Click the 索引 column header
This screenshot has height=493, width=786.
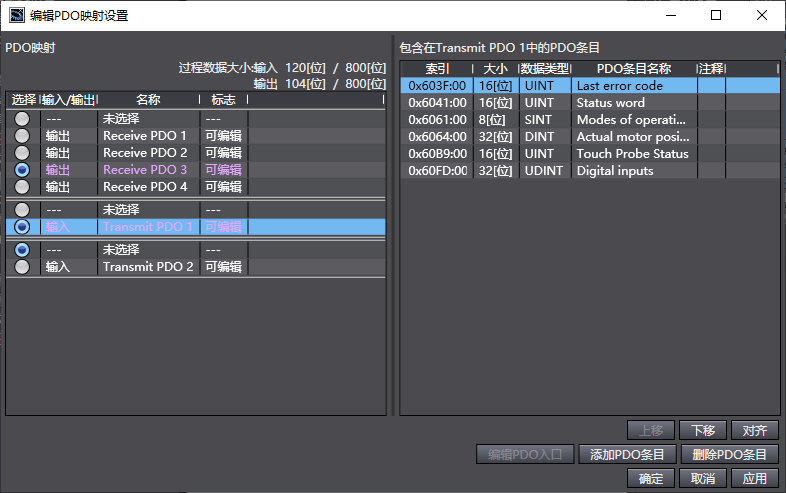437,69
